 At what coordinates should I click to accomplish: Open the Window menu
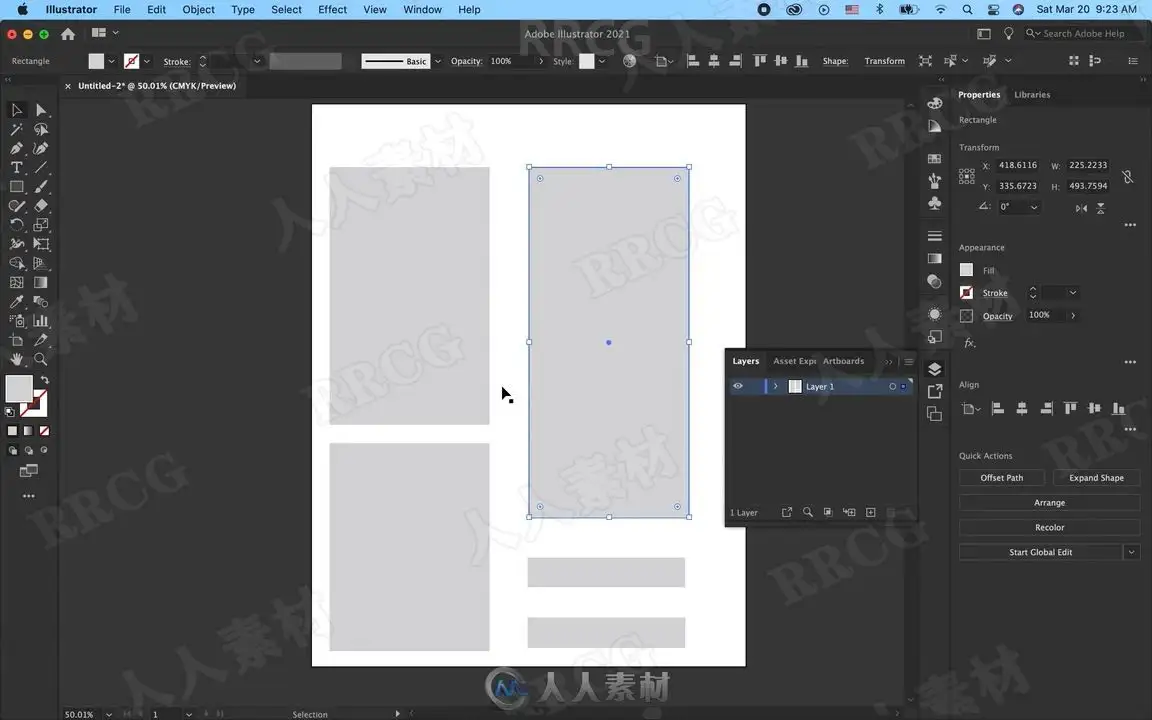[x=422, y=10]
